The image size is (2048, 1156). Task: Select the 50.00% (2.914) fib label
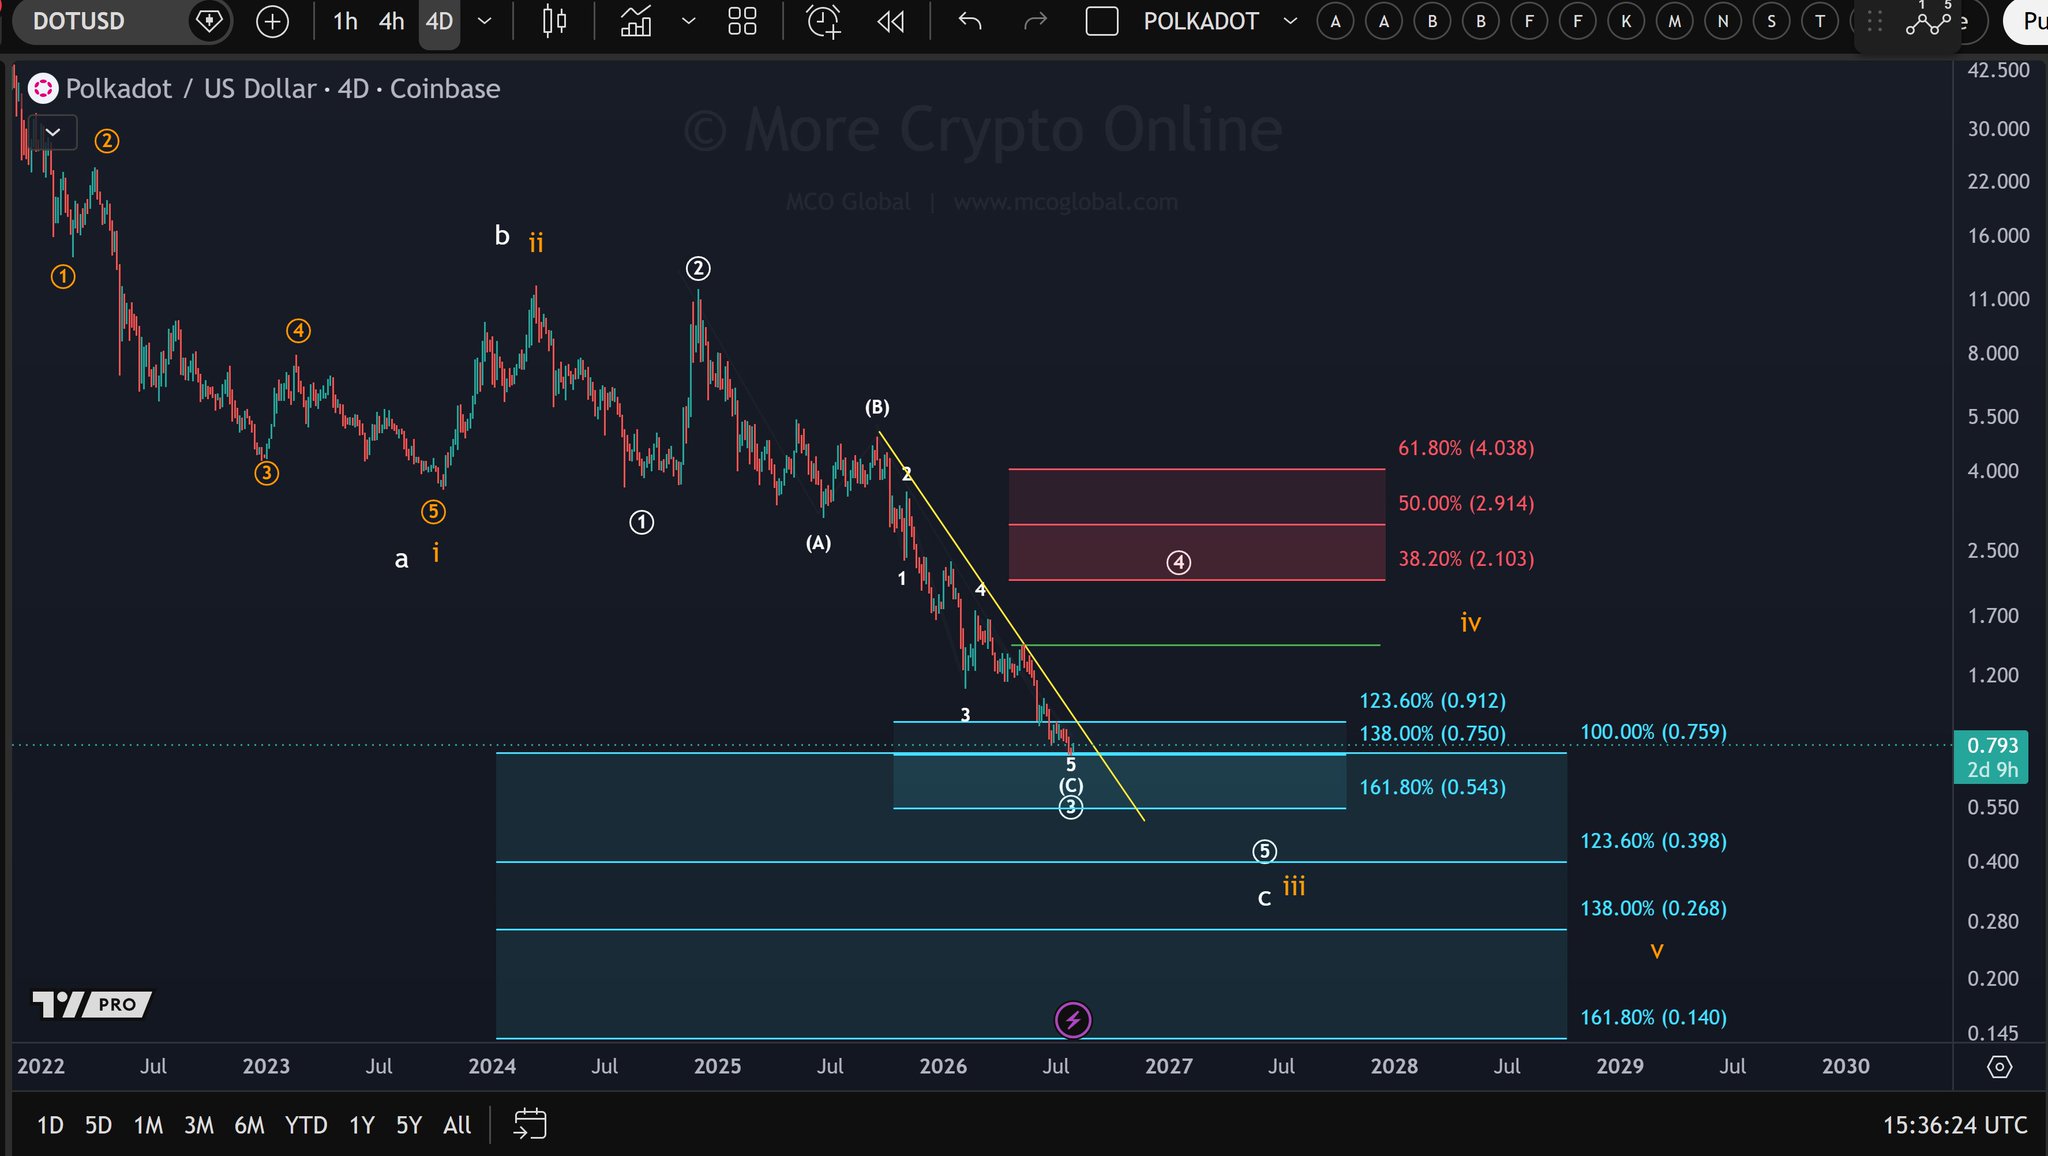coord(1466,503)
